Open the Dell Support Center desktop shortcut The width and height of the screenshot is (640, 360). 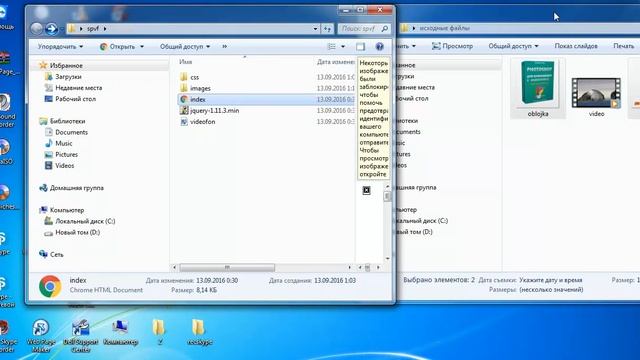coord(80,336)
